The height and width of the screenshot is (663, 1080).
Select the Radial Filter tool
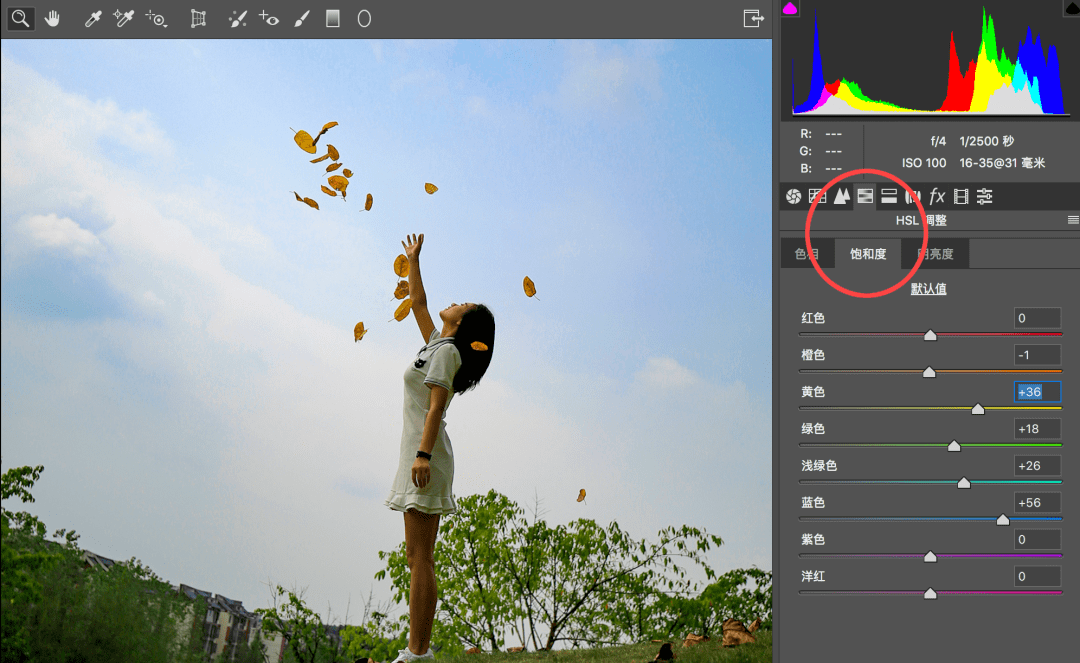coord(364,19)
